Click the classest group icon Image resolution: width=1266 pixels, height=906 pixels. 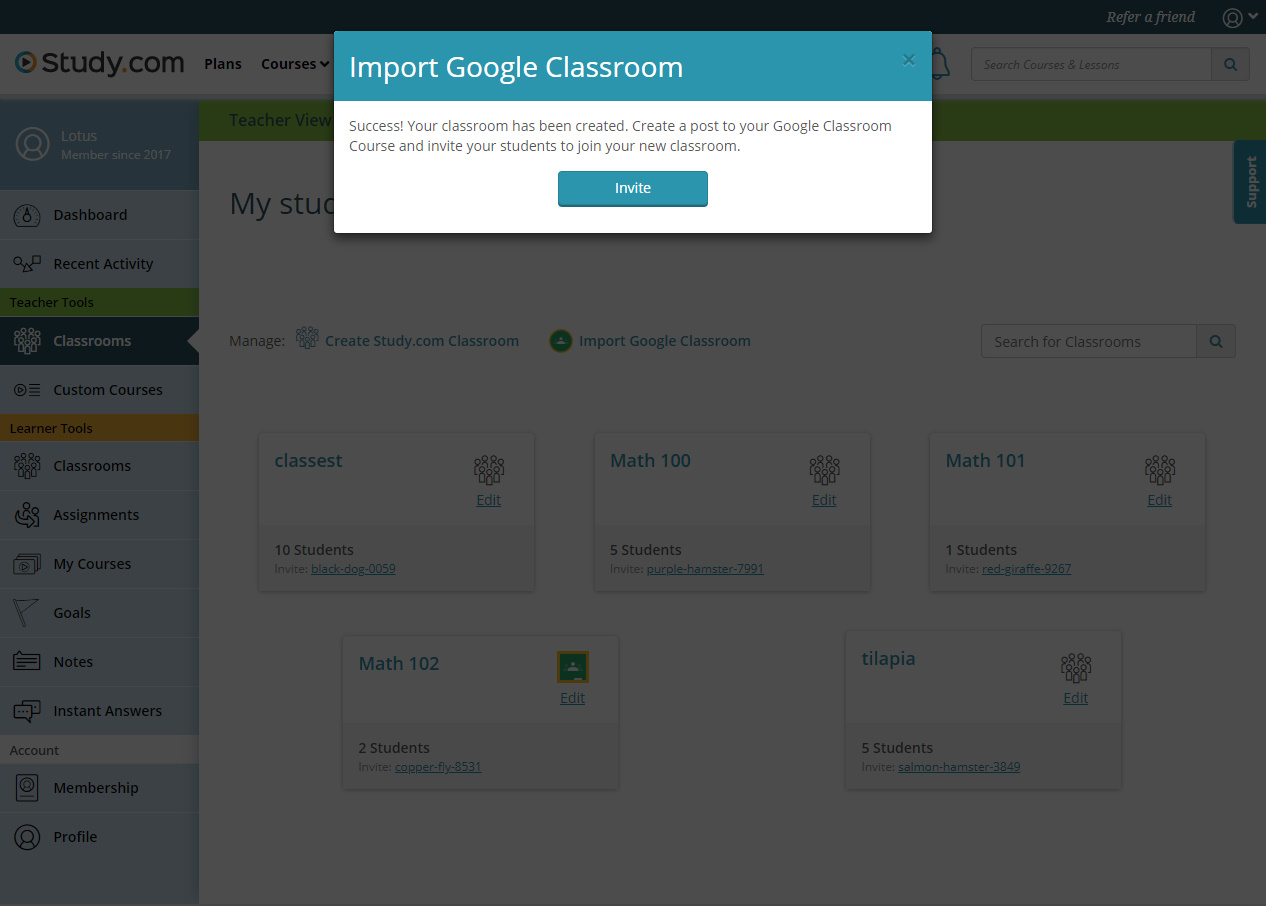pyautogui.click(x=489, y=470)
